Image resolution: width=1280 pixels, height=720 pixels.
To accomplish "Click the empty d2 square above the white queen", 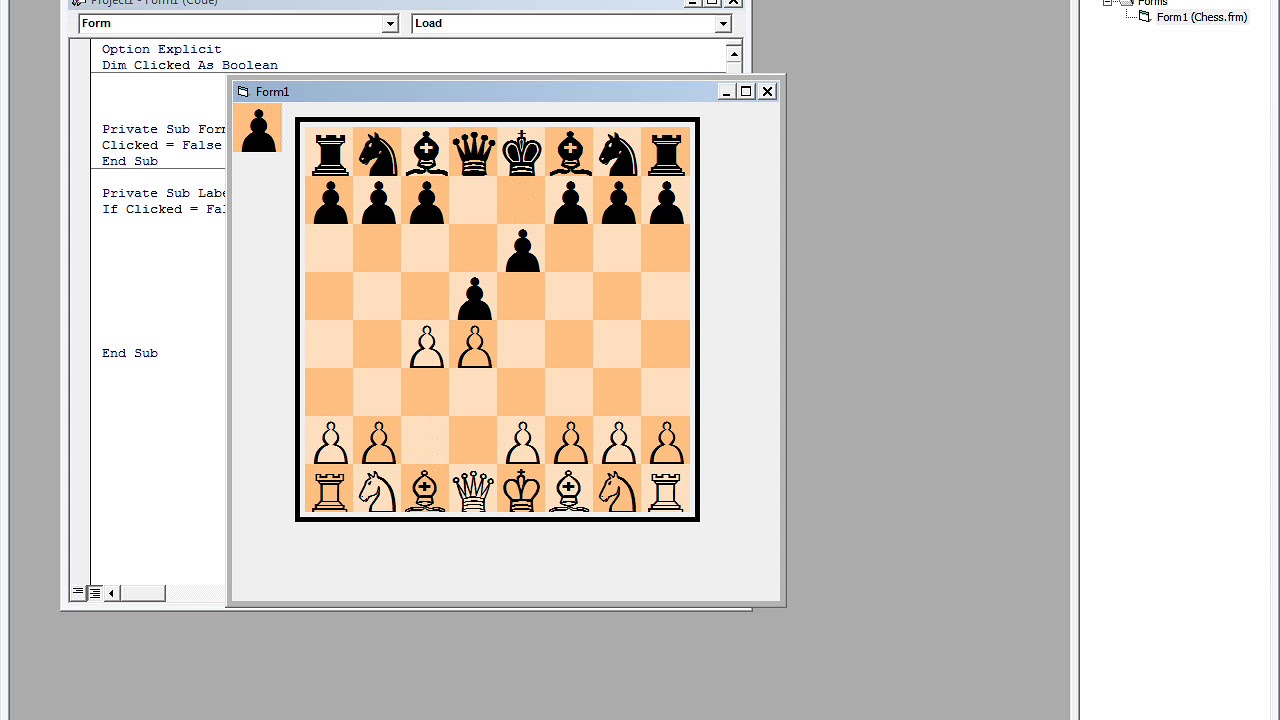I will (473, 440).
